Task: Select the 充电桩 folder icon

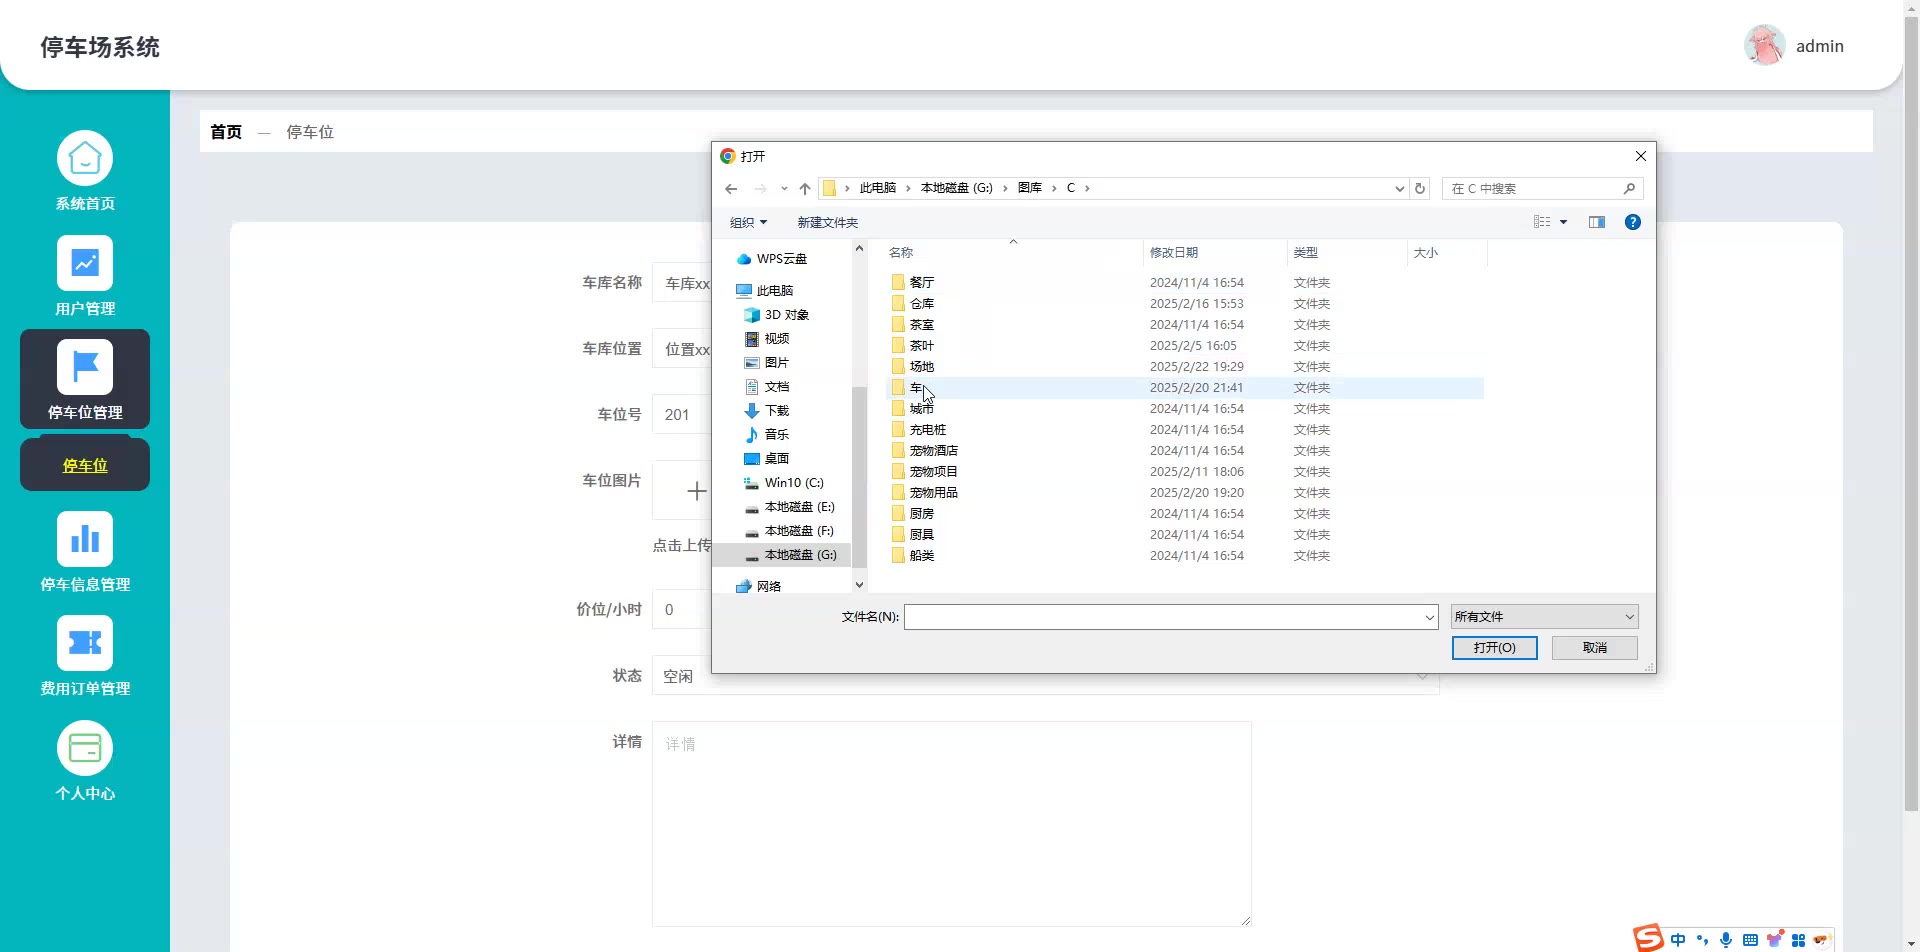Action: pos(898,430)
